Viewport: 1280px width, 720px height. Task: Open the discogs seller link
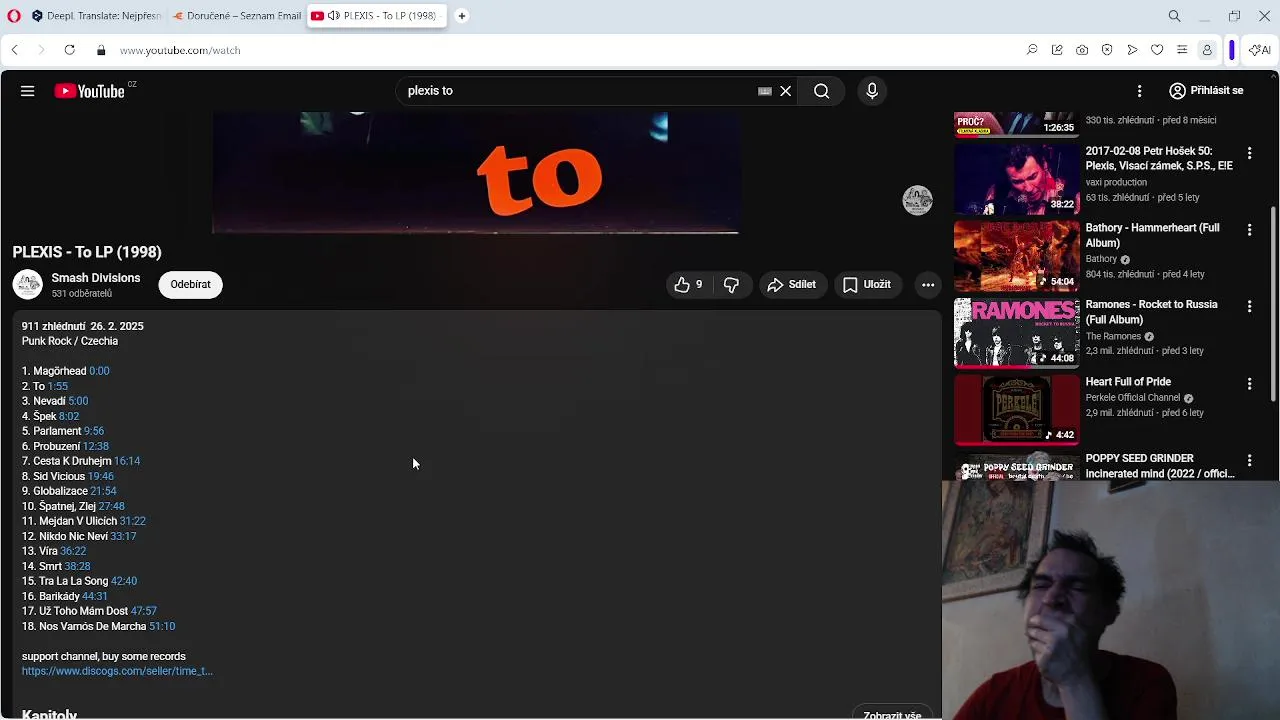point(117,671)
